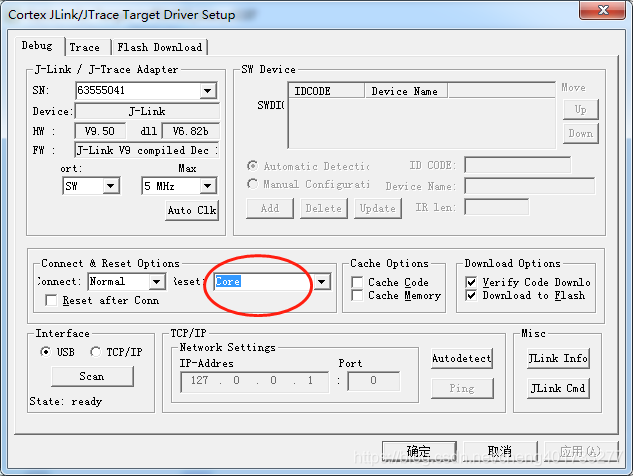Toggle Download to Flash checkbox
The width and height of the screenshot is (633, 476).
point(471,296)
